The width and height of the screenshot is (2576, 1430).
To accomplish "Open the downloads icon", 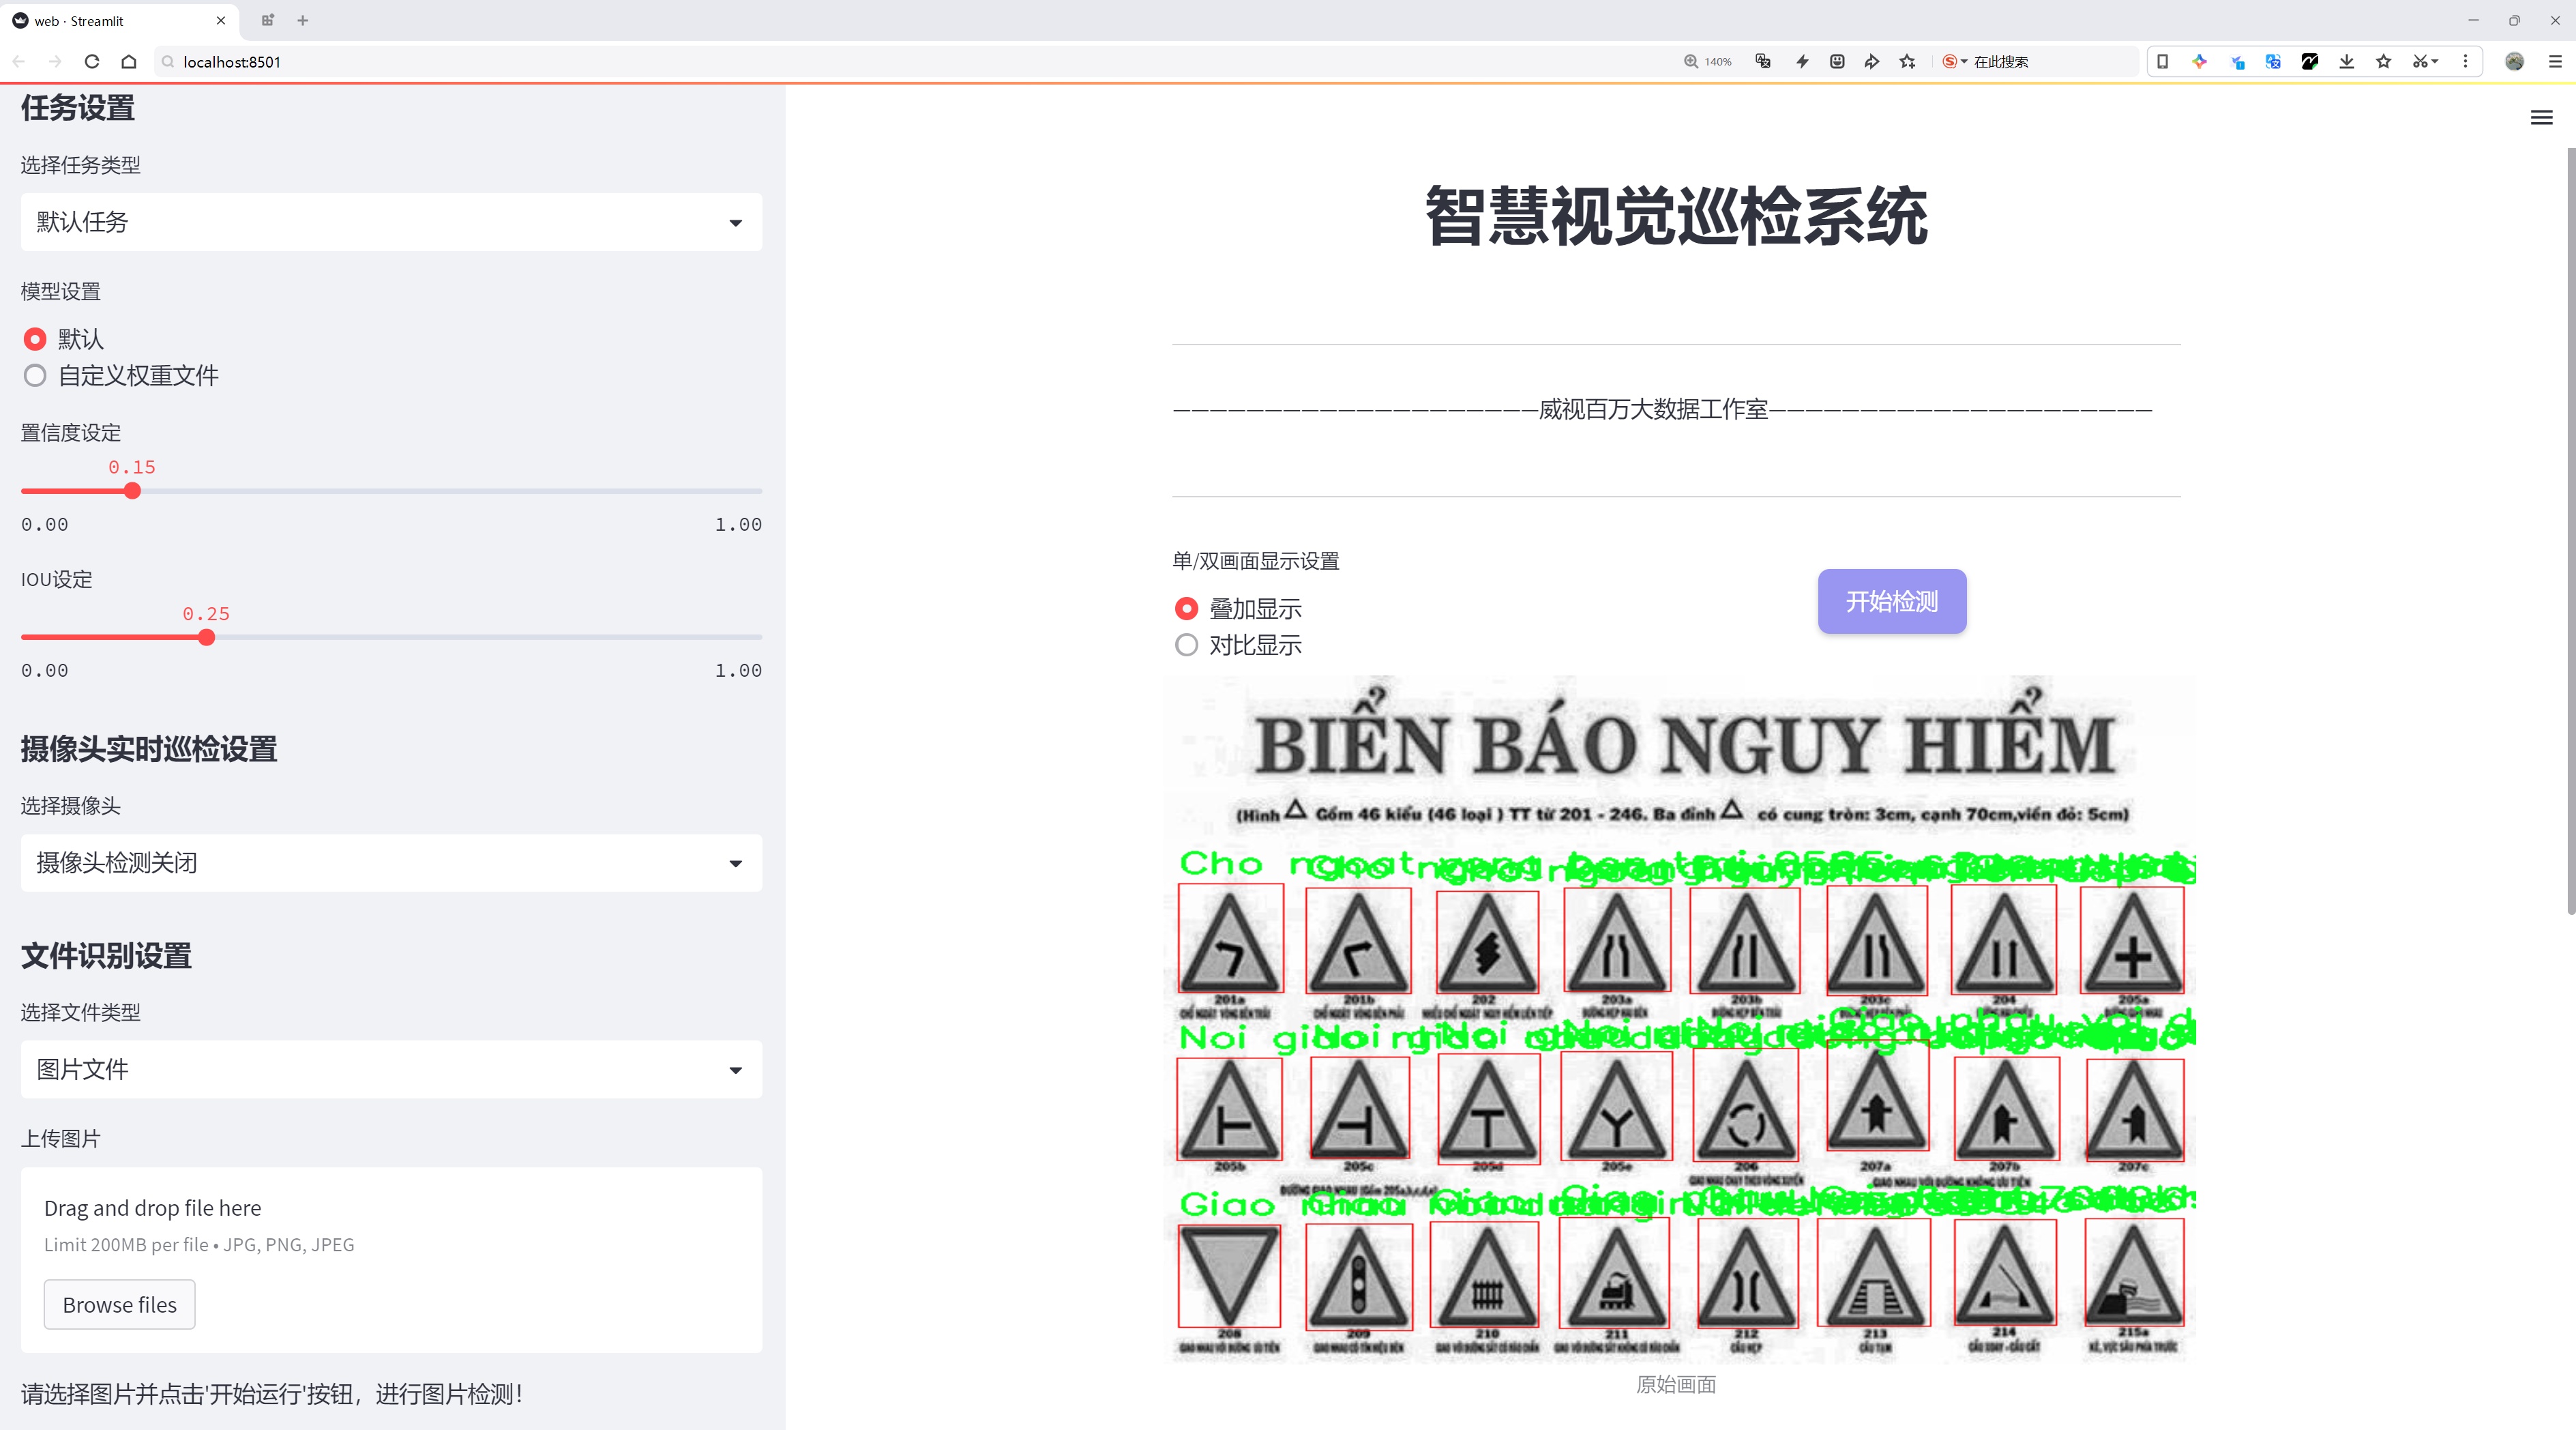I will [x=2347, y=62].
